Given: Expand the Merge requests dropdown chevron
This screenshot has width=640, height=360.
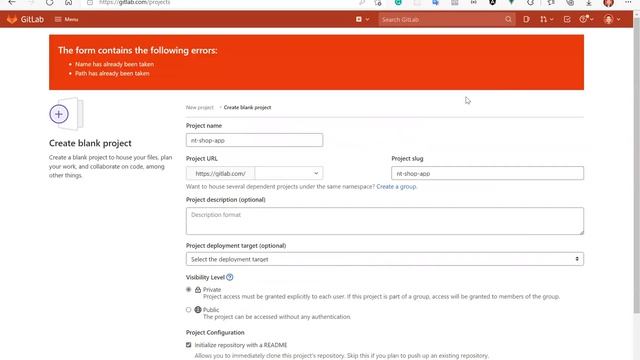Looking at the screenshot, I should tap(551, 19).
